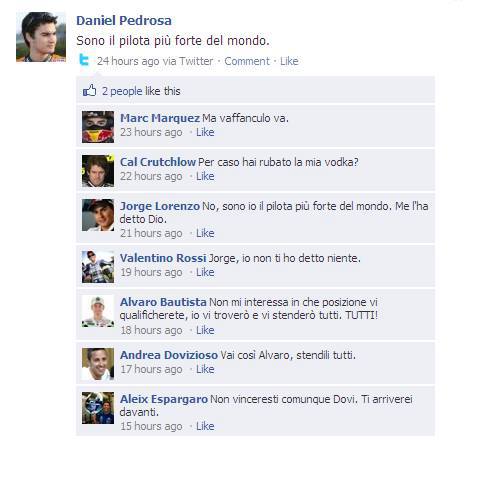Screen dimensions: 491x489
Task: Like Valentino Rossi's comment
Action: tap(205, 272)
